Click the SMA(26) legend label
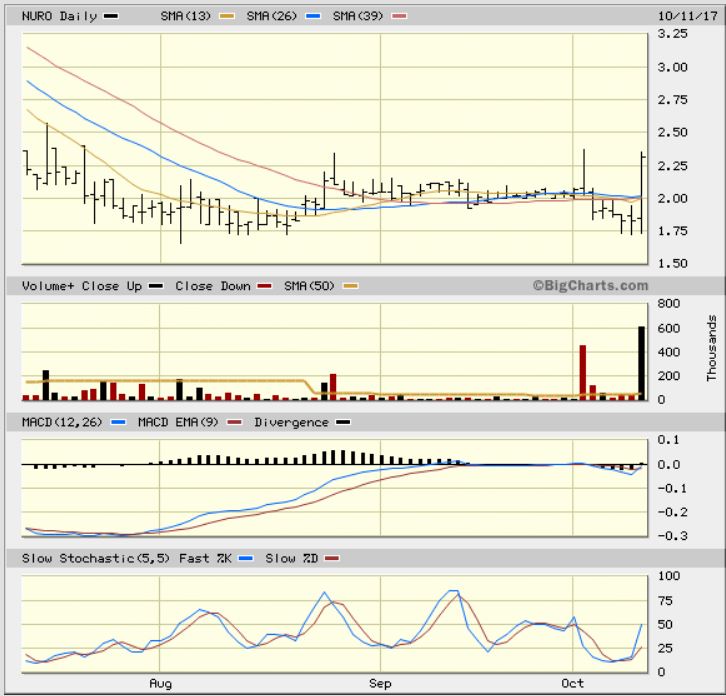Image resolution: width=726 pixels, height=696 pixels. pyautogui.click(x=271, y=16)
